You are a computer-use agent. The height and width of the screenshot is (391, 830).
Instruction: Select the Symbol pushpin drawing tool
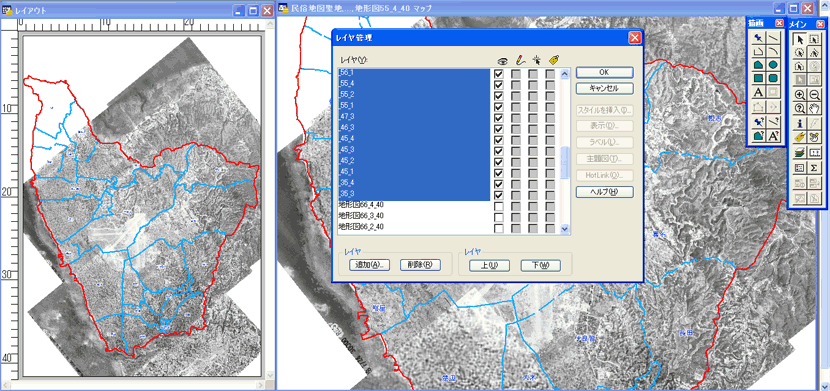point(758,38)
